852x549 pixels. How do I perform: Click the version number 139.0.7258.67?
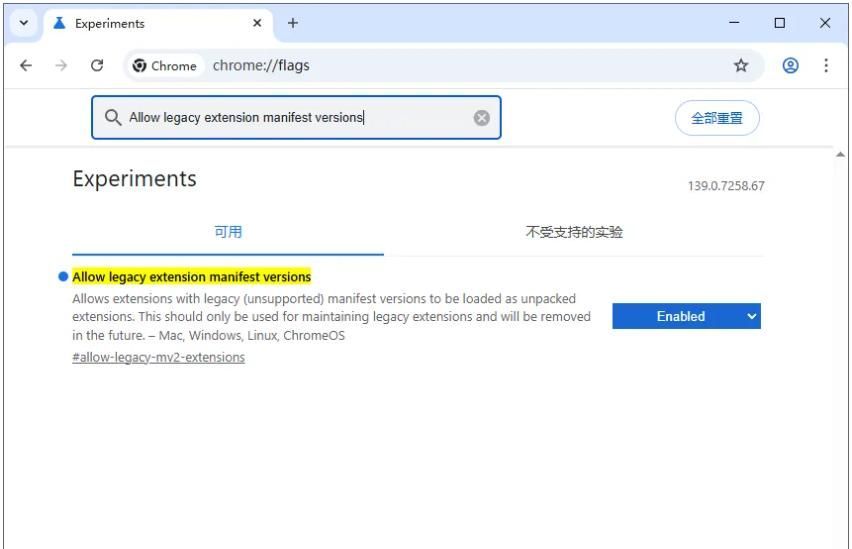pos(726,186)
